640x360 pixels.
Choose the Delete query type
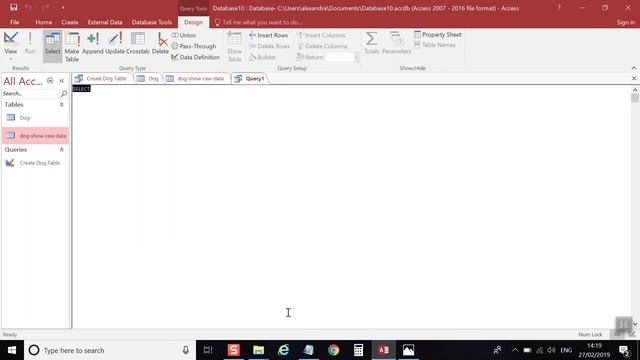click(x=160, y=43)
